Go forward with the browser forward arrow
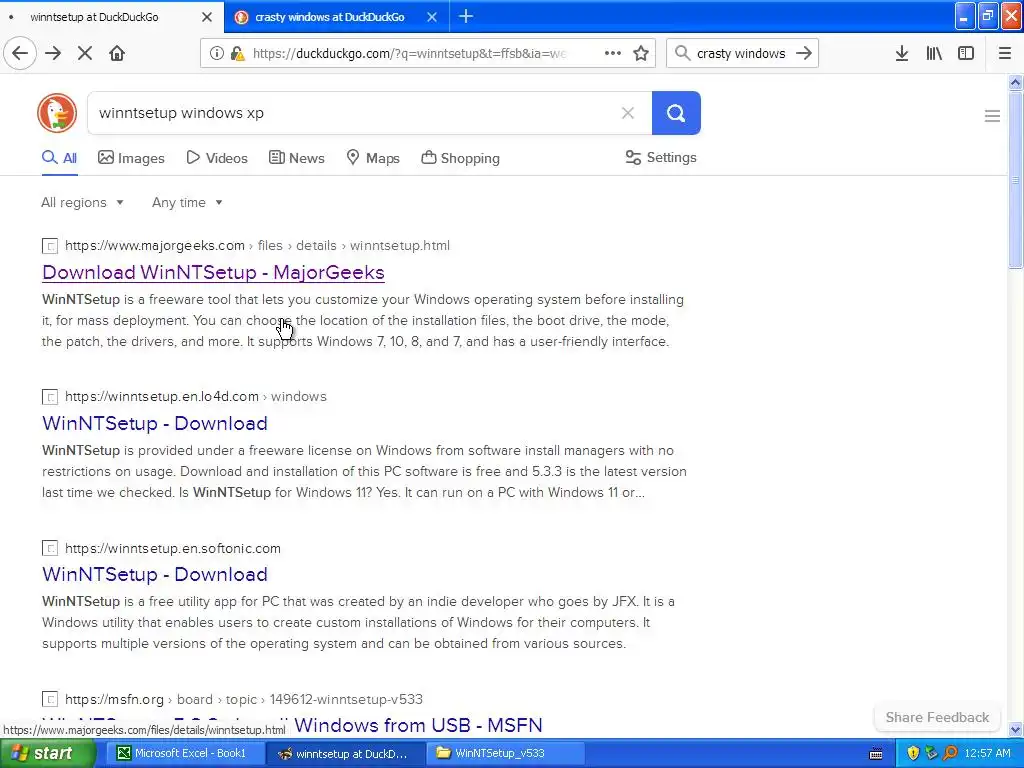This screenshot has height=768, width=1024. [x=53, y=53]
